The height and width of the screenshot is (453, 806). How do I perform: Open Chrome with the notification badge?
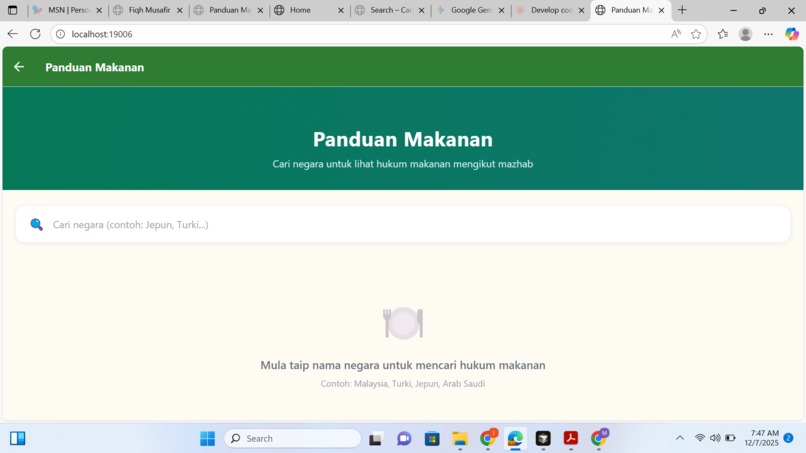tap(488, 438)
